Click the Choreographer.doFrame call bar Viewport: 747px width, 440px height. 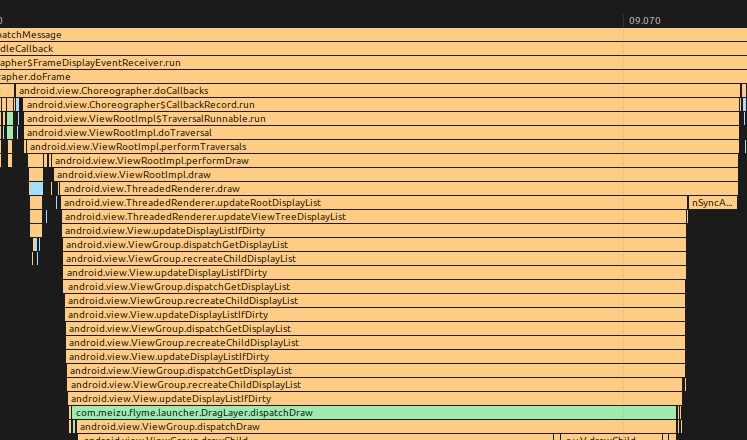point(370,76)
